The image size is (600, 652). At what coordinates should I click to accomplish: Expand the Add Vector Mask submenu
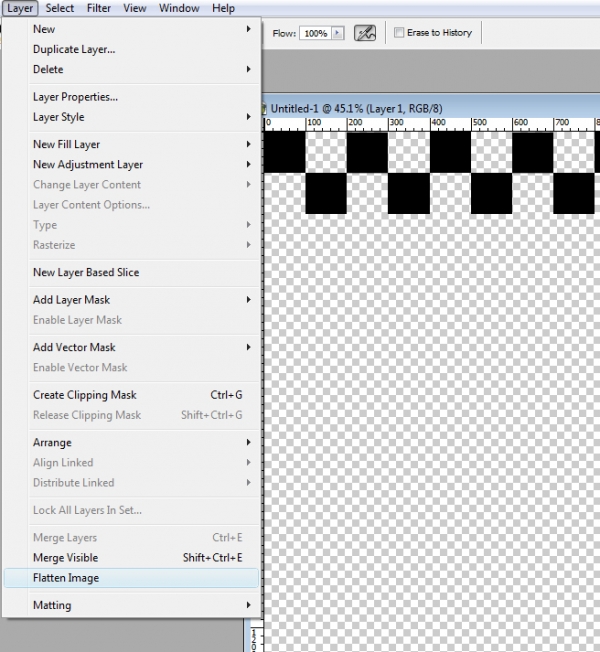click(131, 347)
